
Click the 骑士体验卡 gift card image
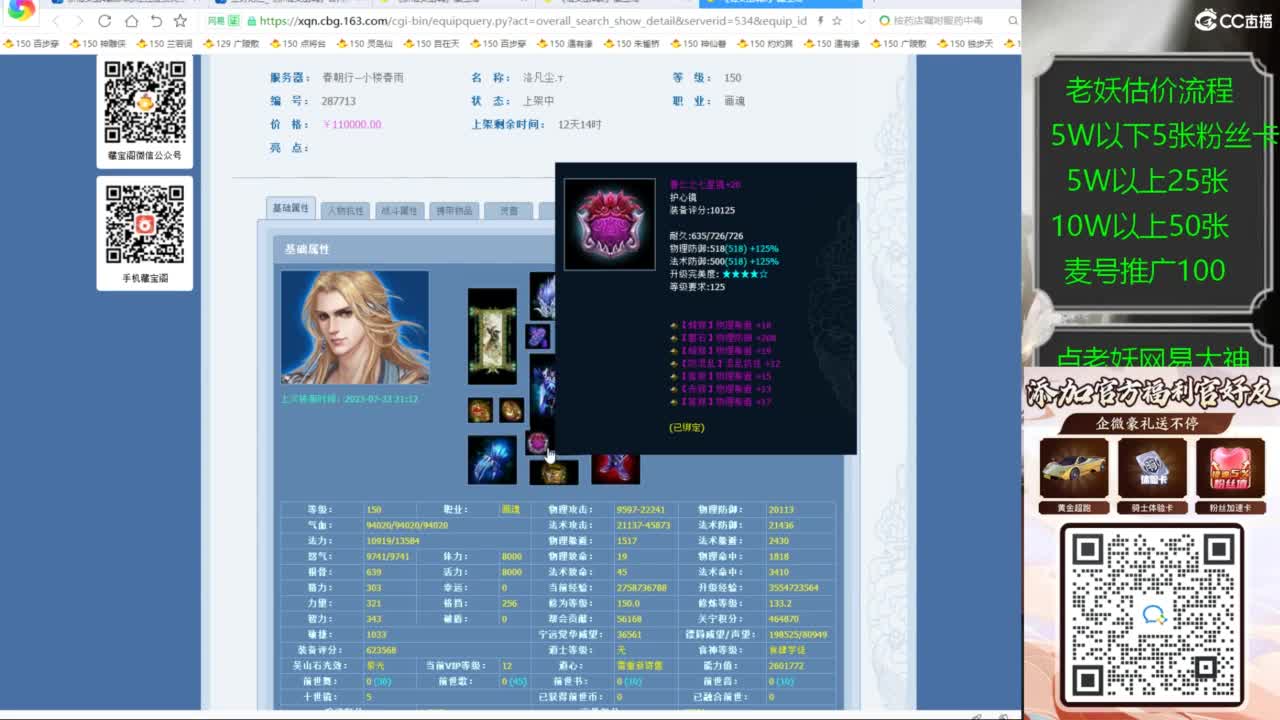(1152, 468)
